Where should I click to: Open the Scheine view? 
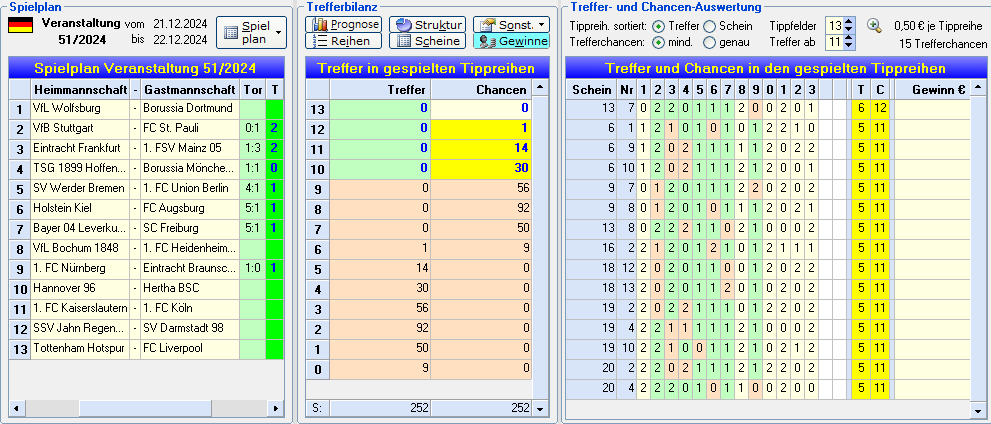click(427, 41)
